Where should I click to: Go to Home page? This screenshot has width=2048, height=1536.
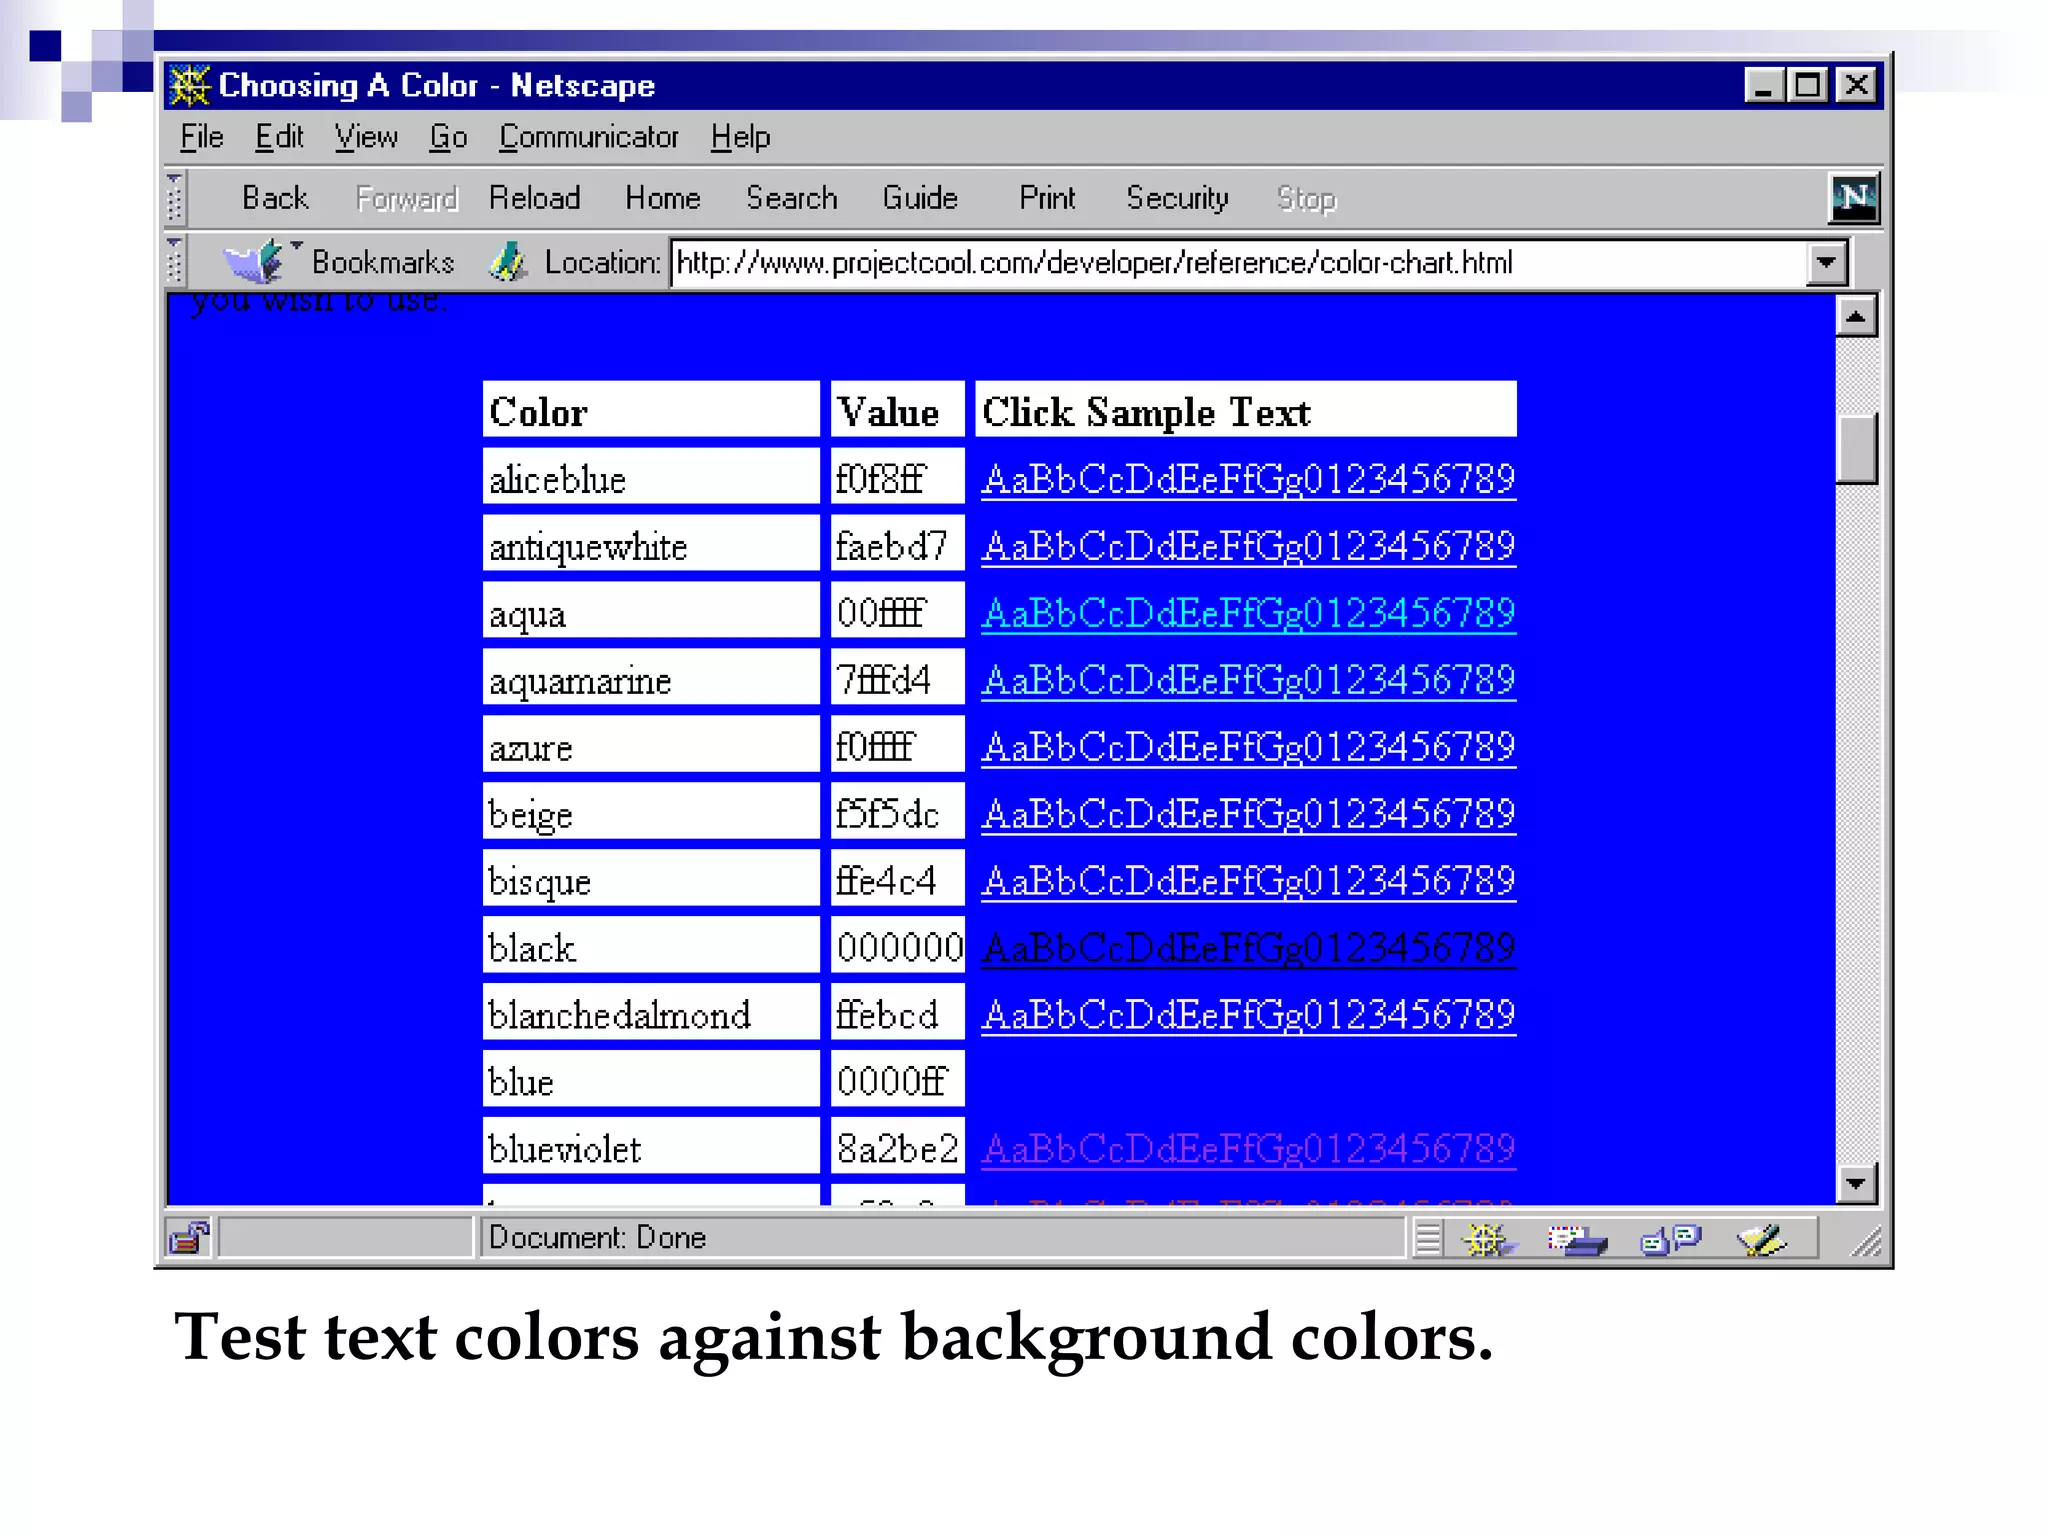point(662,198)
